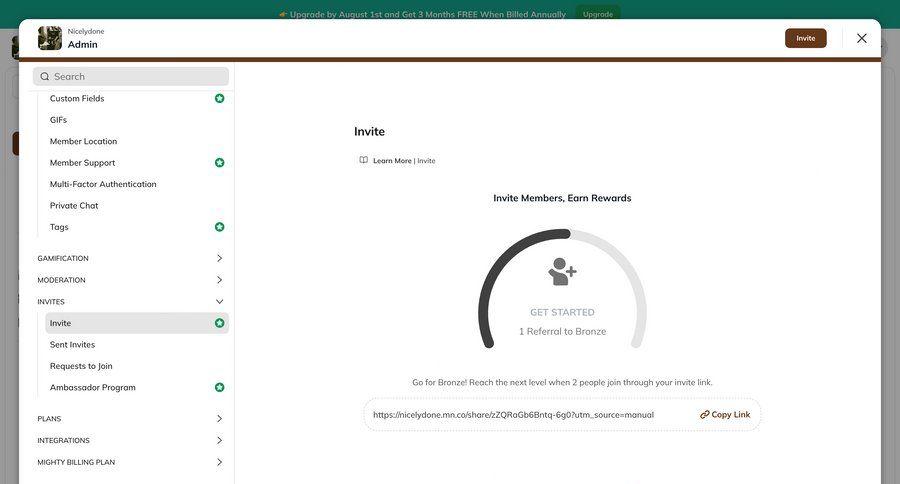This screenshot has width=900, height=484.
Task: Open the GIFs settings
Action: (59, 119)
